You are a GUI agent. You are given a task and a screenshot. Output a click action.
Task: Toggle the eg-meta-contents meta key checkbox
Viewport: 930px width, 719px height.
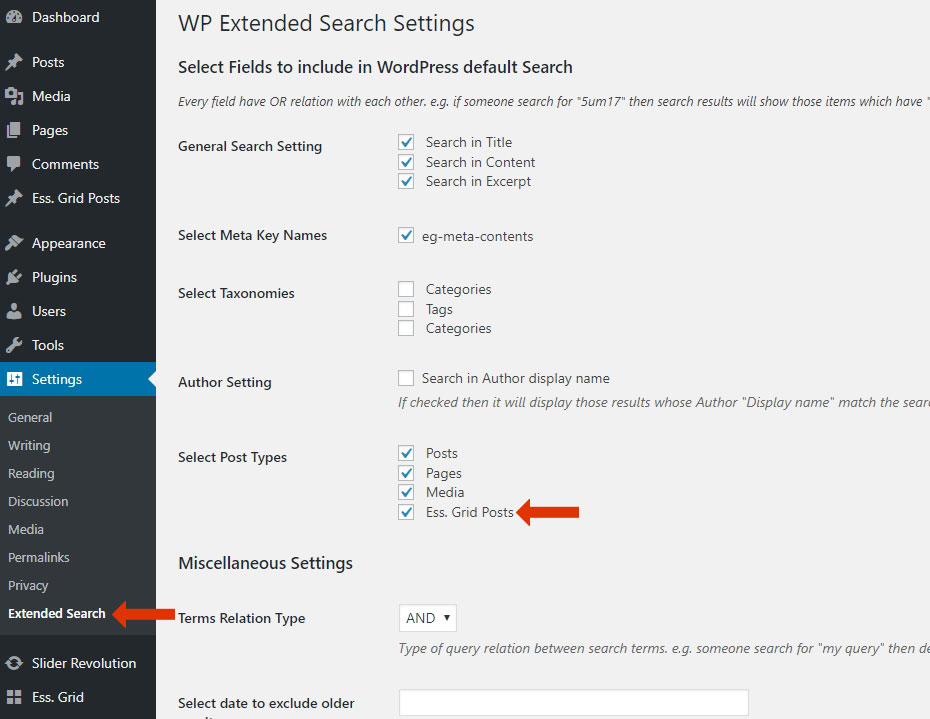(x=406, y=236)
